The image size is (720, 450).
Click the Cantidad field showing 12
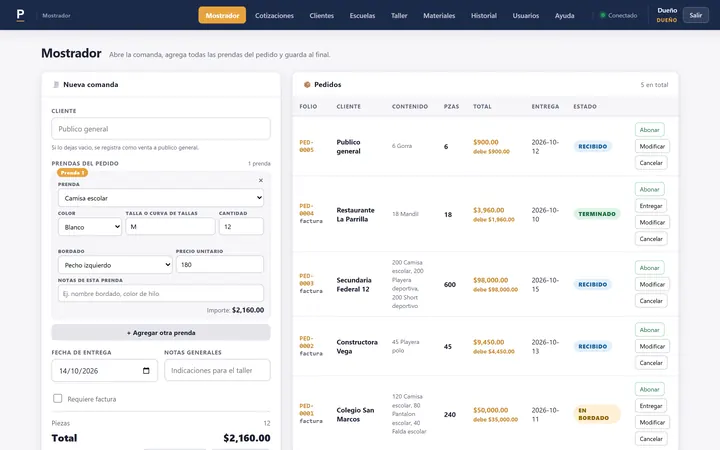pyautogui.click(x=241, y=226)
